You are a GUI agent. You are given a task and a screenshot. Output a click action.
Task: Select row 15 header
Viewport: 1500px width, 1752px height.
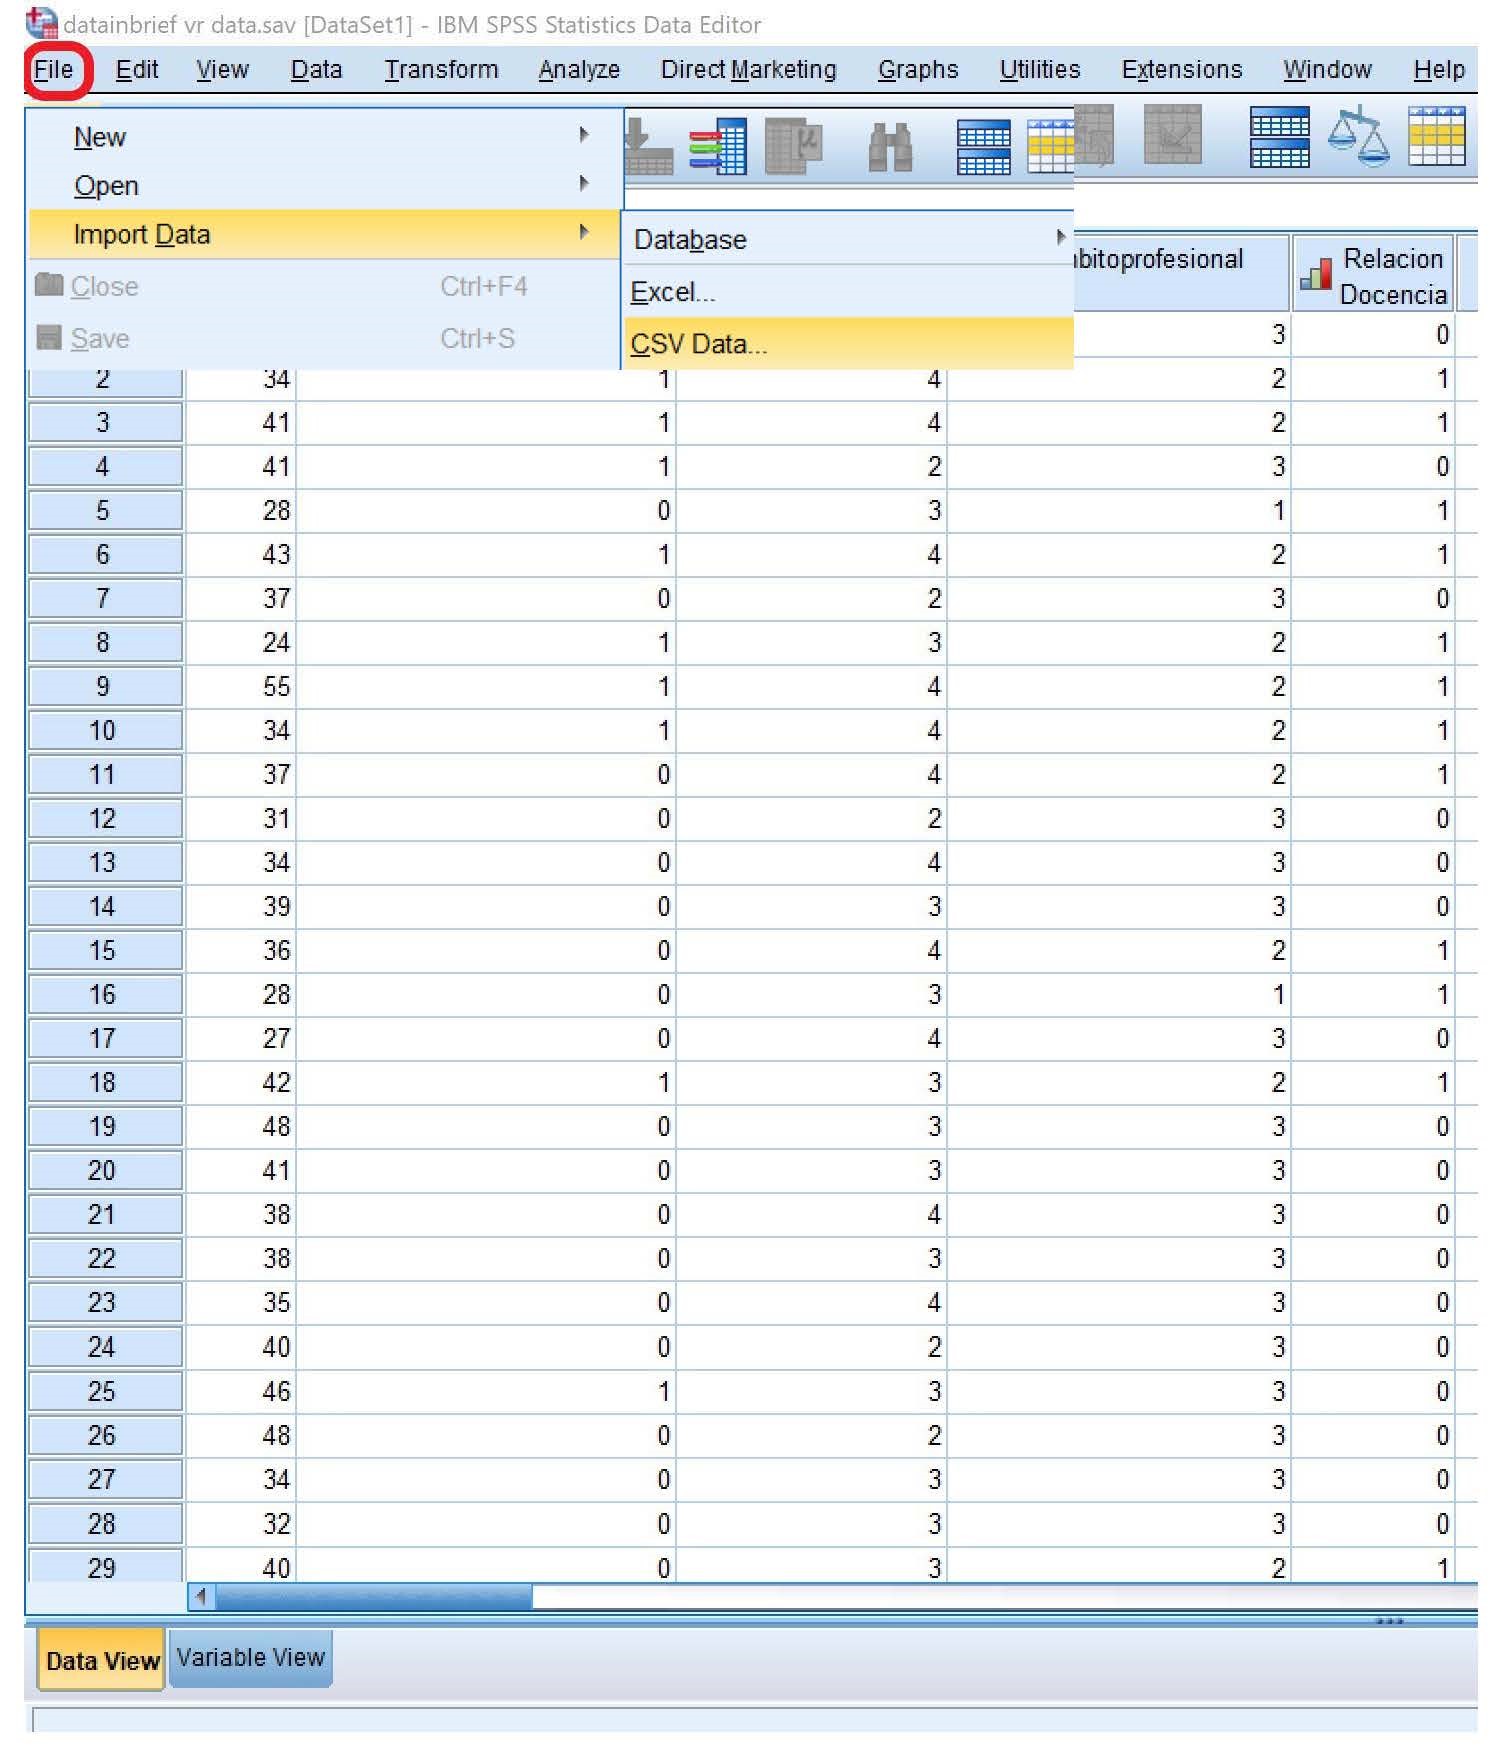click(104, 950)
